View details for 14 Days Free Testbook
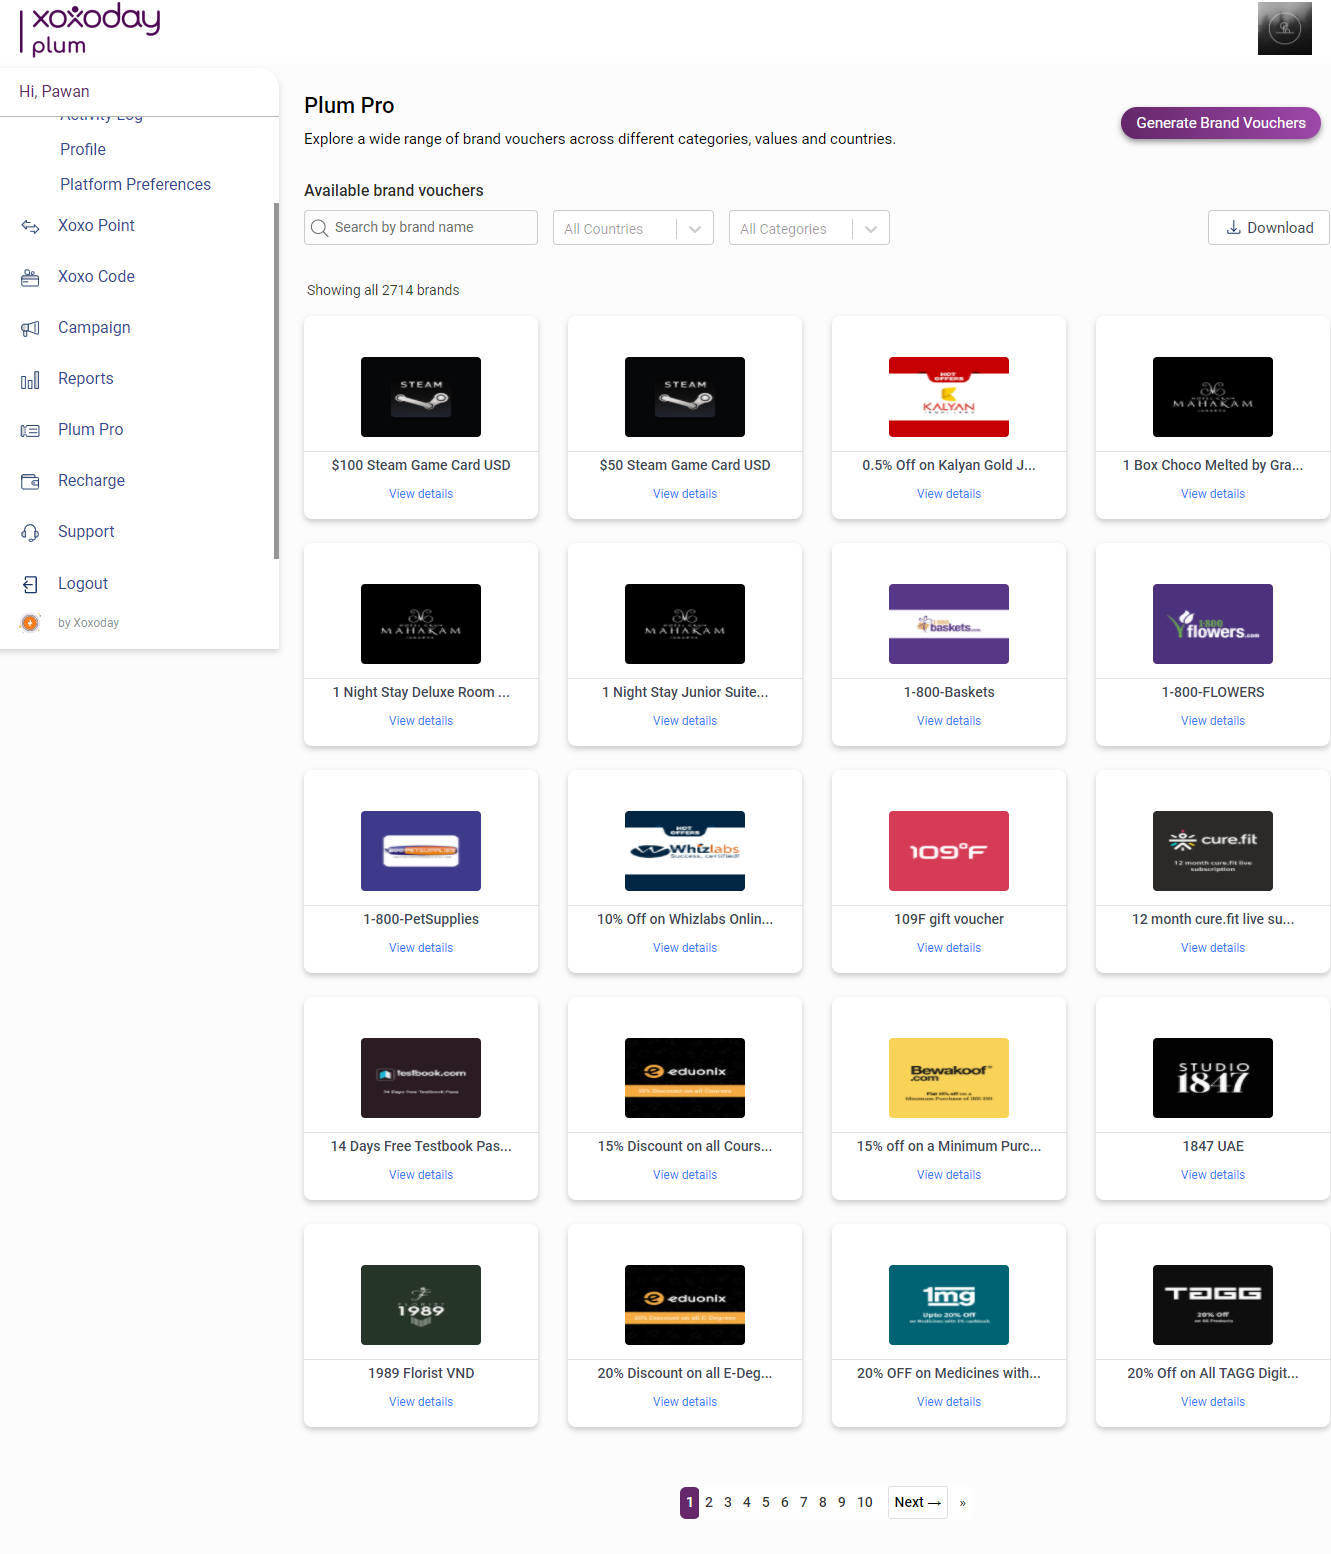 [421, 1175]
